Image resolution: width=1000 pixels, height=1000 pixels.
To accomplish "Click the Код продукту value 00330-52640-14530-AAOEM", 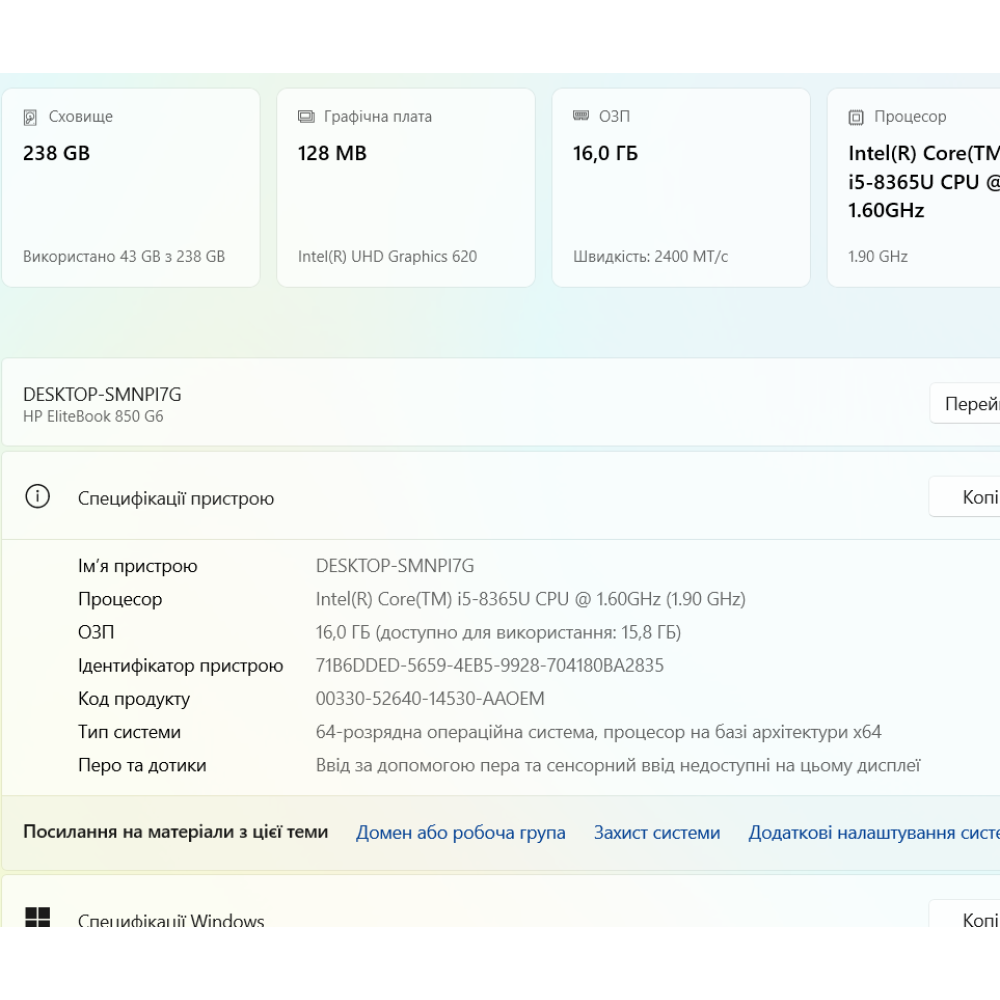I will (x=430, y=698).
